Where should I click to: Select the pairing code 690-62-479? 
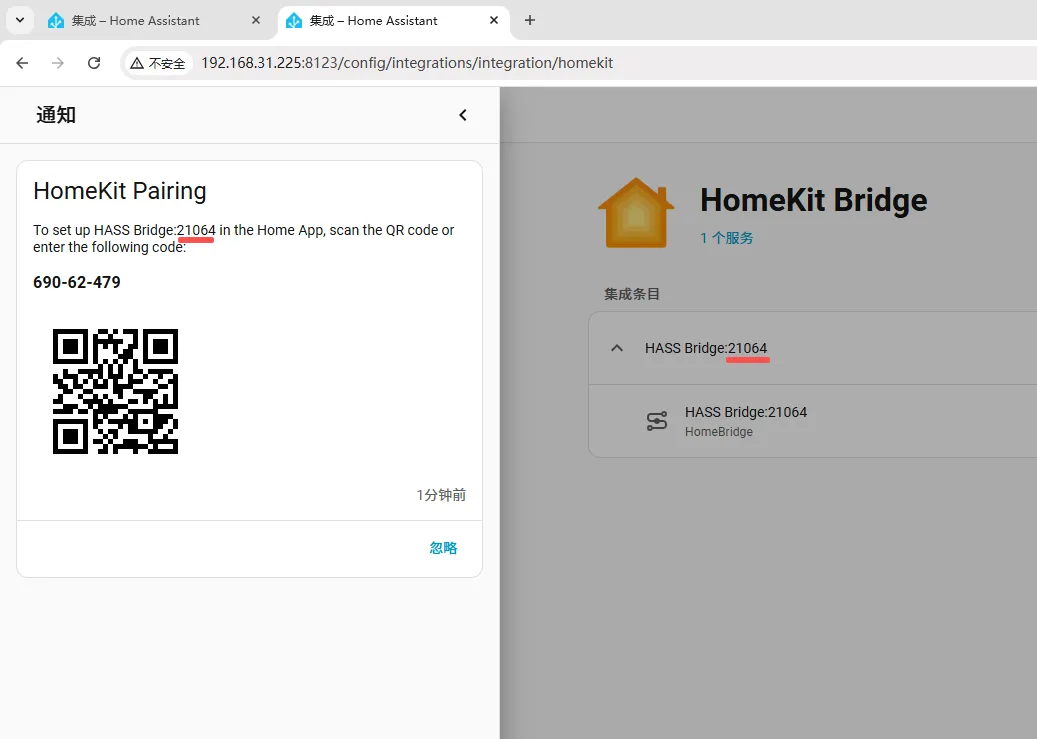(x=77, y=283)
